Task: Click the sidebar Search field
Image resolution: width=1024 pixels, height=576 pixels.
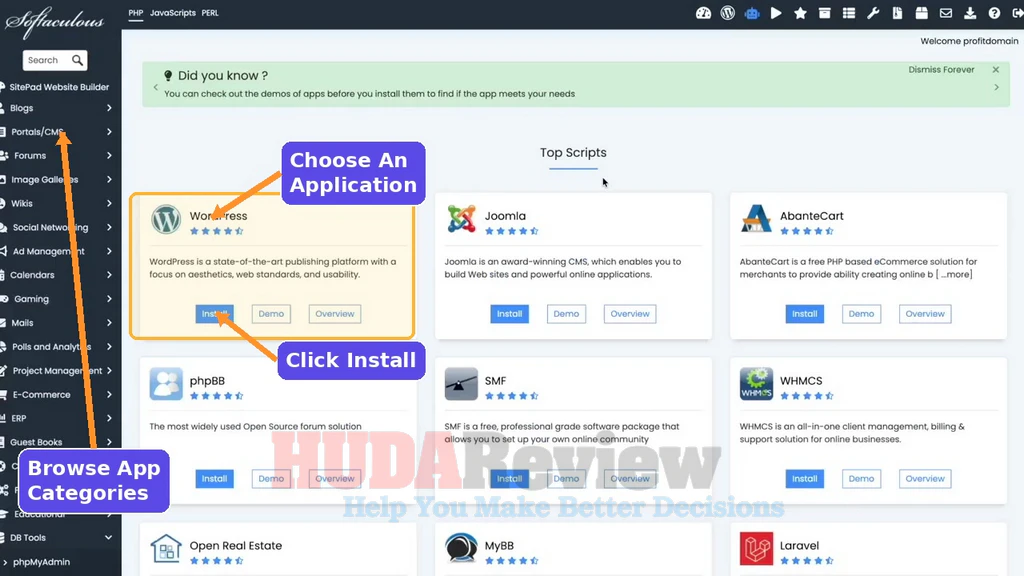Action: [x=47, y=60]
